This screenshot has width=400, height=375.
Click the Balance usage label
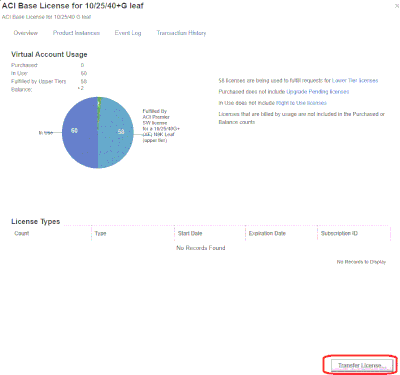[22, 90]
